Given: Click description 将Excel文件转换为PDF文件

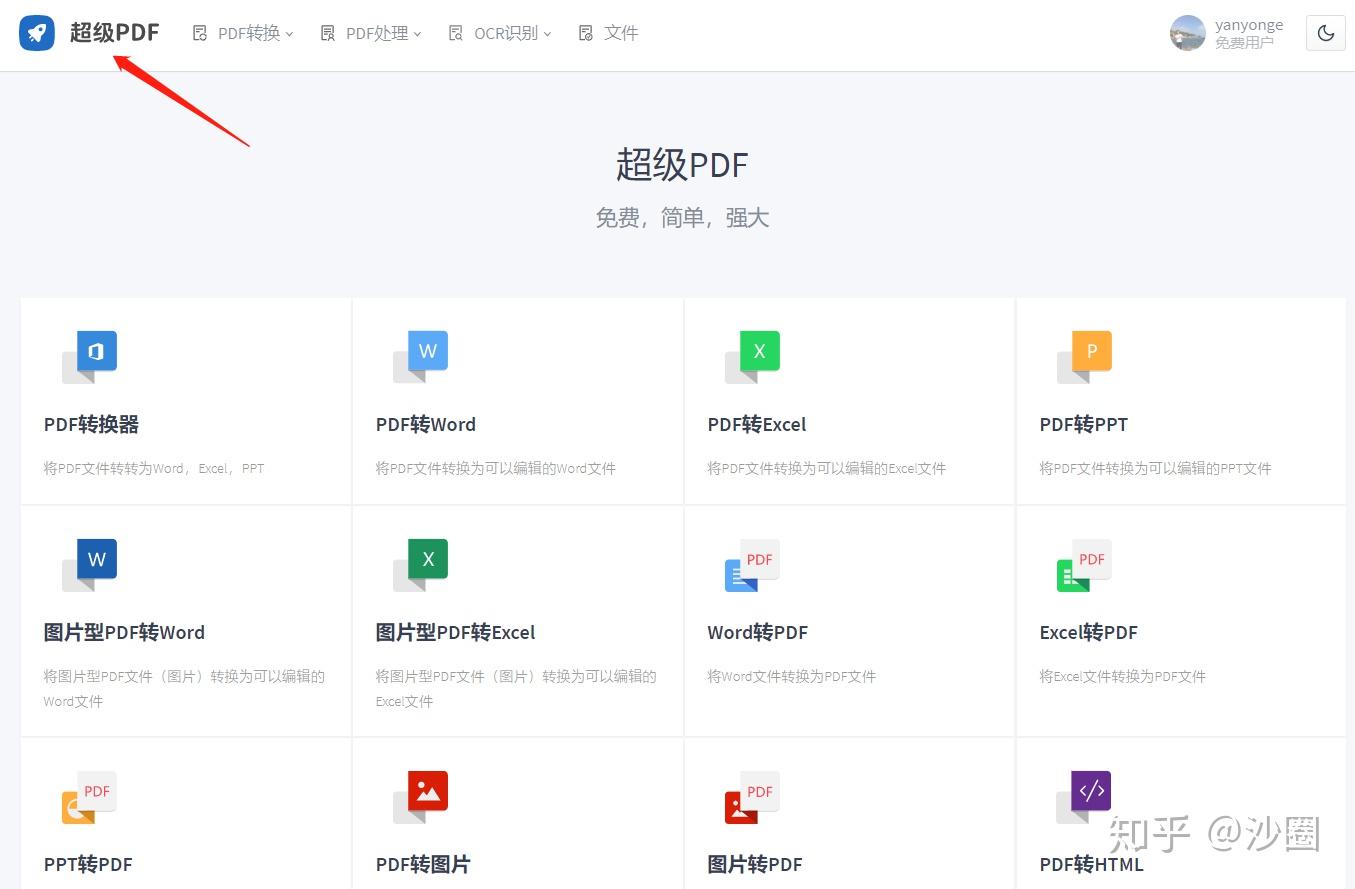Looking at the screenshot, I should (1123, 676).
